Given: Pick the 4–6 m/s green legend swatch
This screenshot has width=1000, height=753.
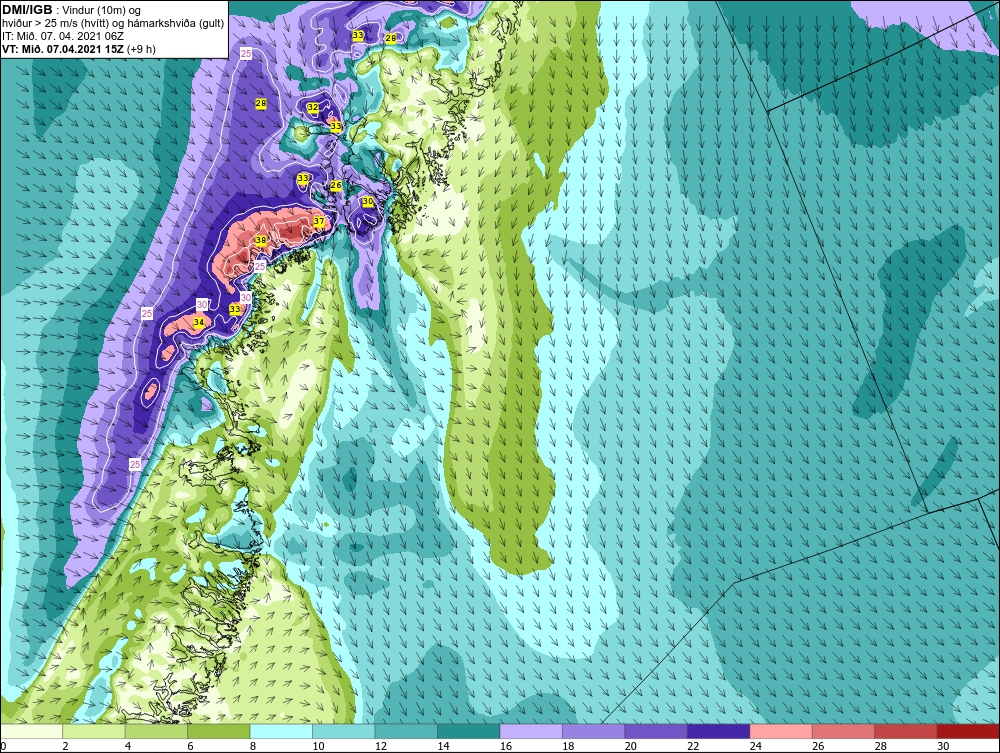Looking at the screenshot, I should click(x=156, y=731).
